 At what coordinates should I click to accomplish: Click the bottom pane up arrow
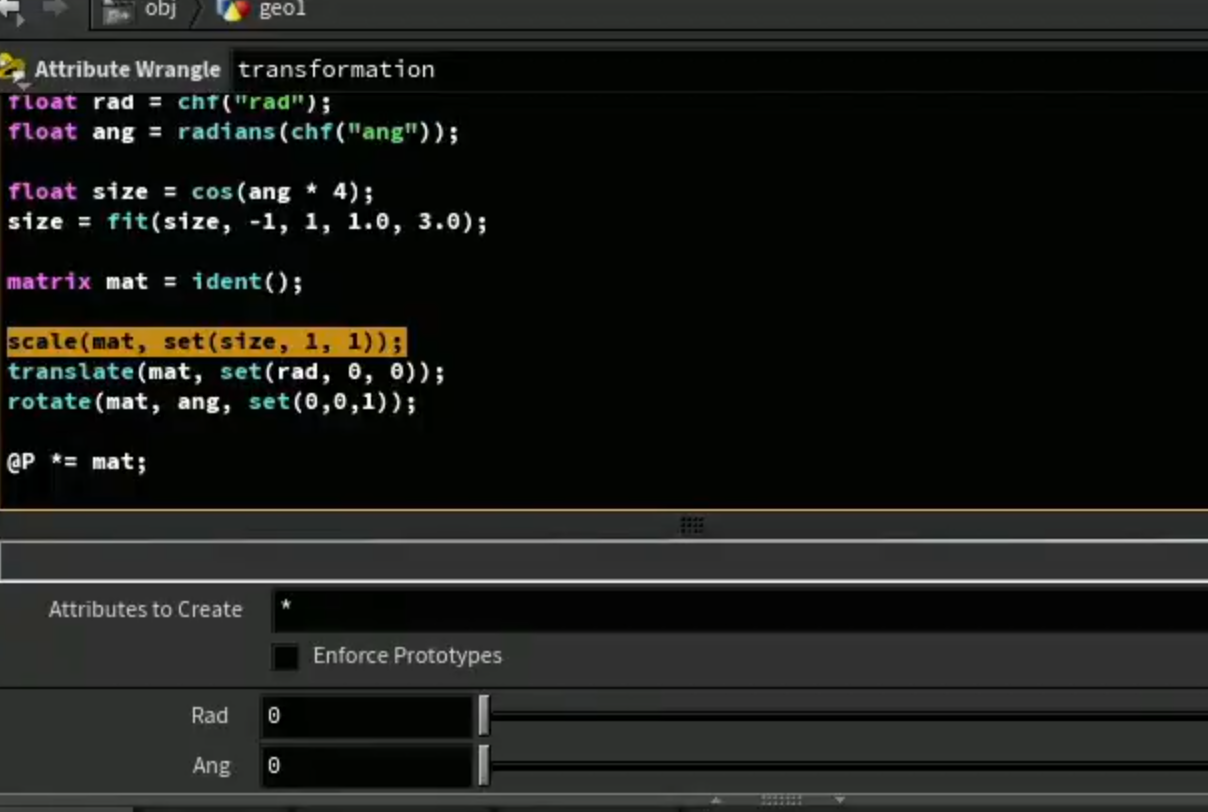(x=716, y=800)
